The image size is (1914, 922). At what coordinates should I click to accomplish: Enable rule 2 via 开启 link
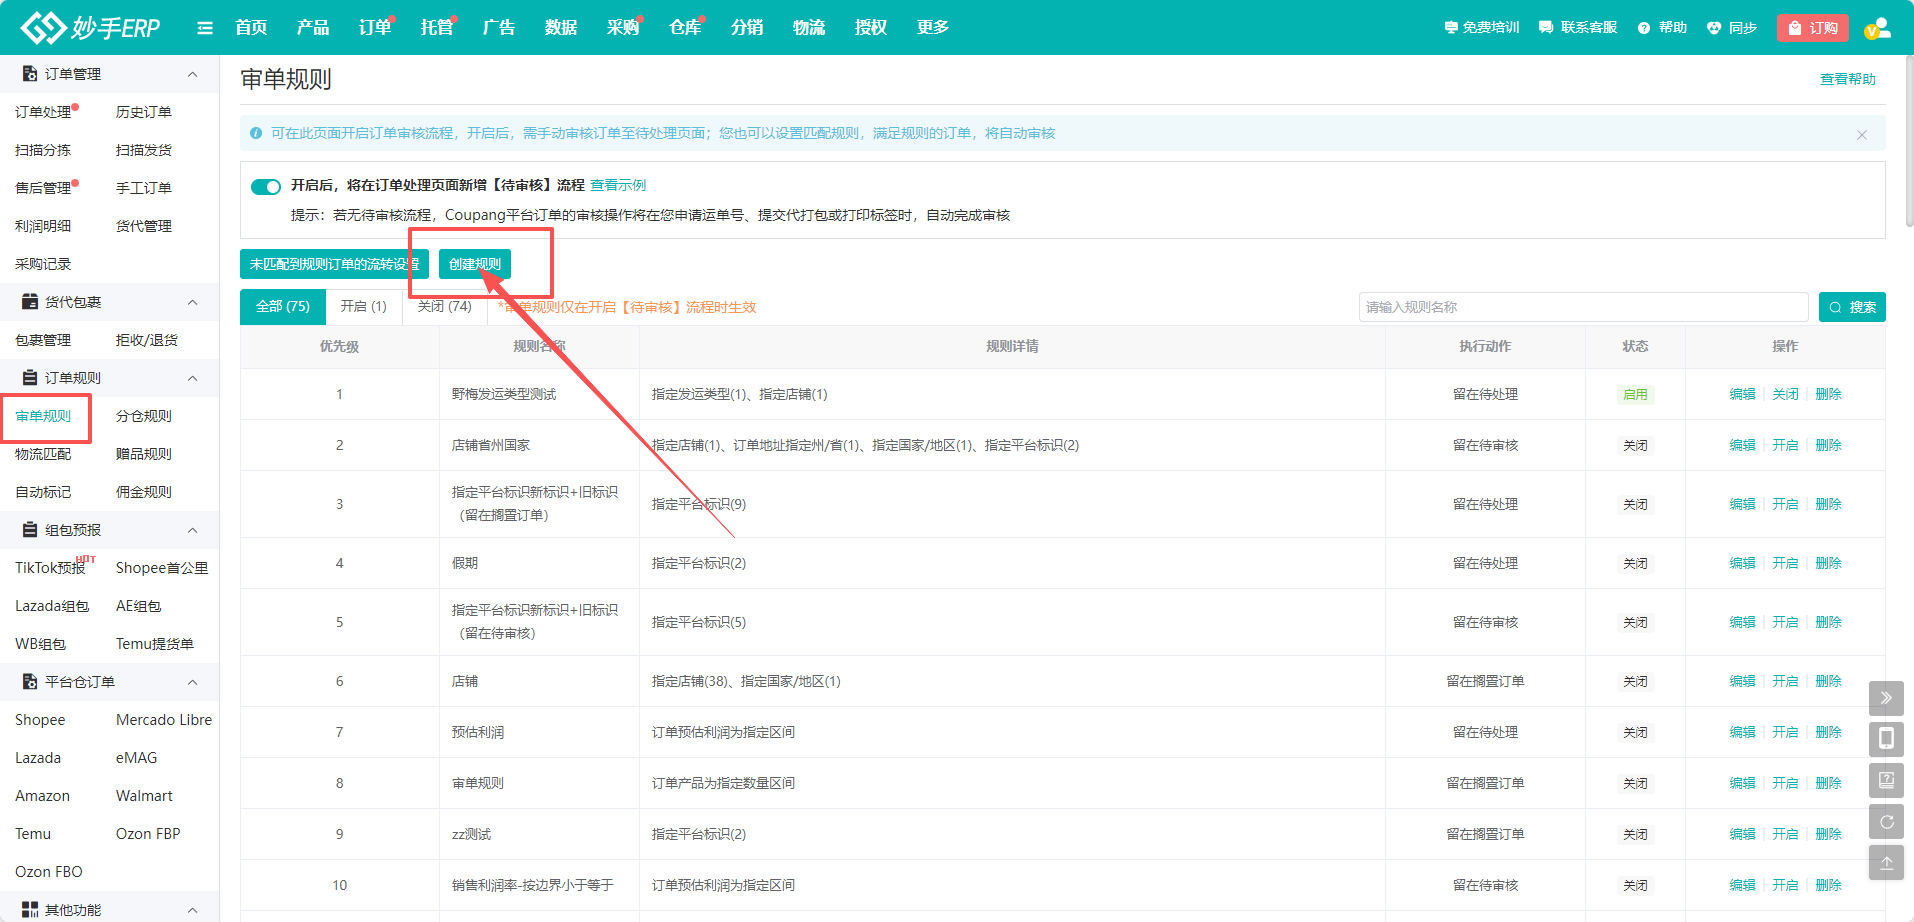coord(1785,445)
